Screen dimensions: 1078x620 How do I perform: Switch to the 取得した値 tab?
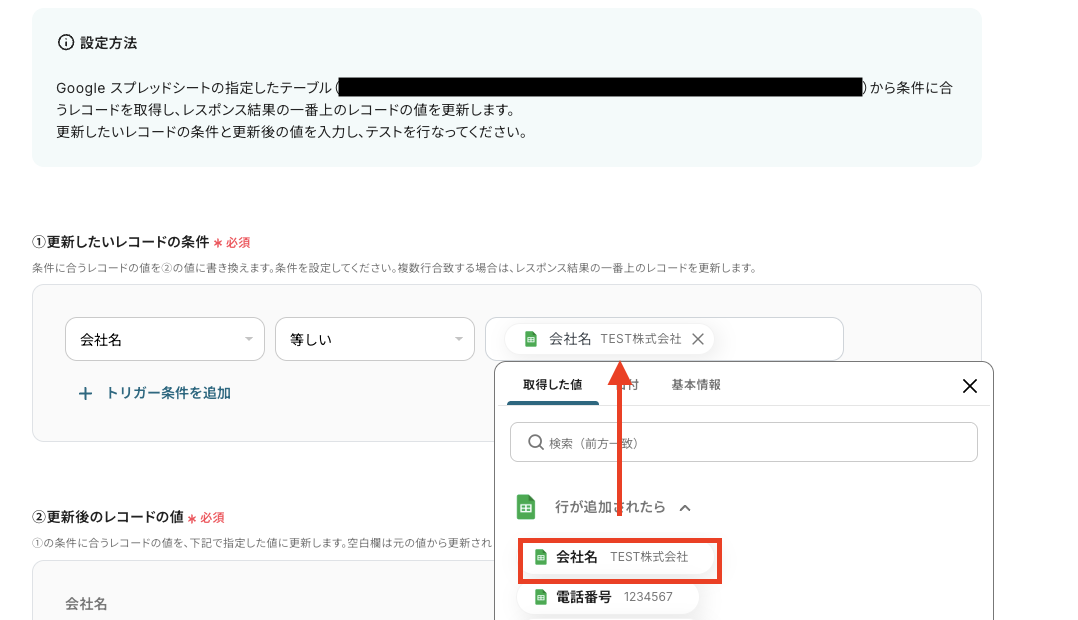552,384
